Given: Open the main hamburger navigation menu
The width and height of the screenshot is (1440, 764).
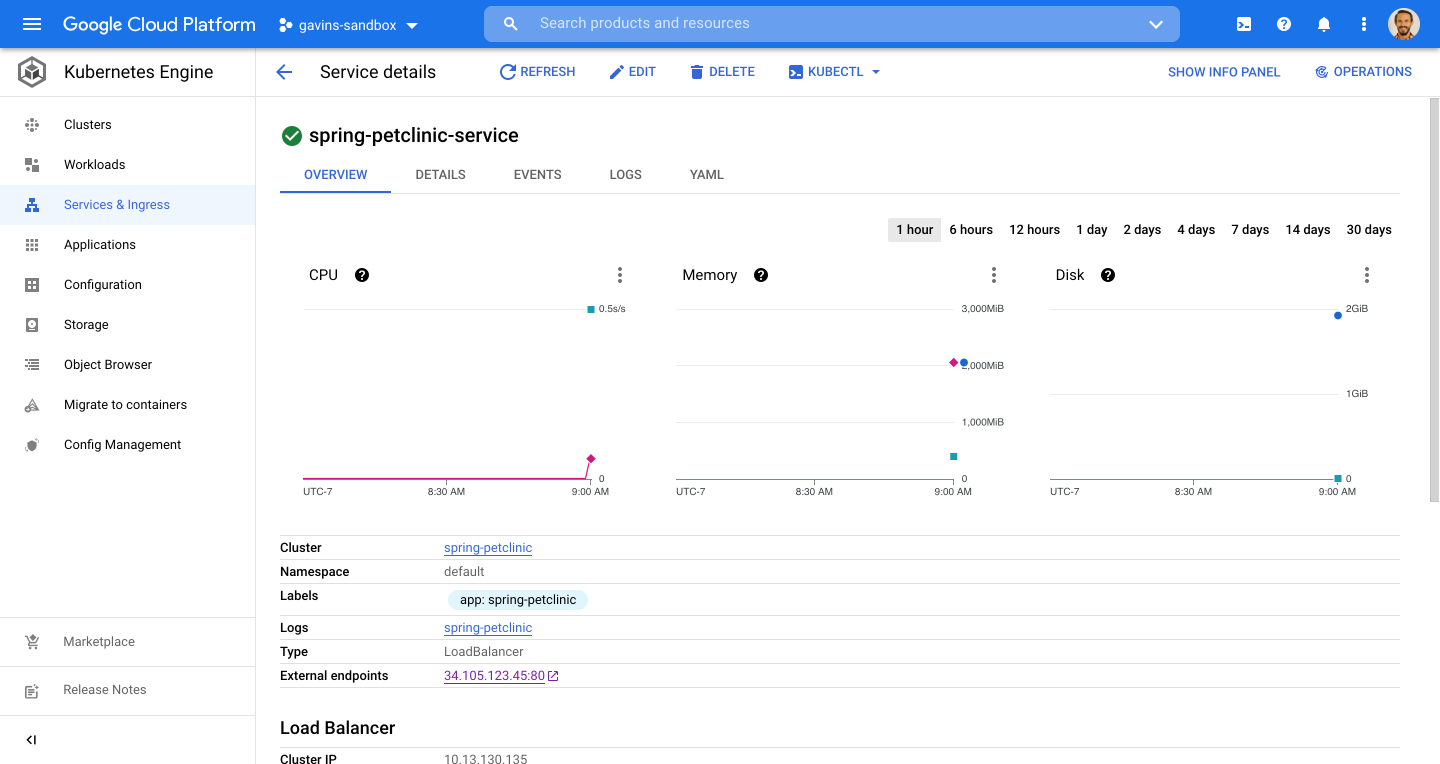Looking at the screenshot, I should pos(32,24).
